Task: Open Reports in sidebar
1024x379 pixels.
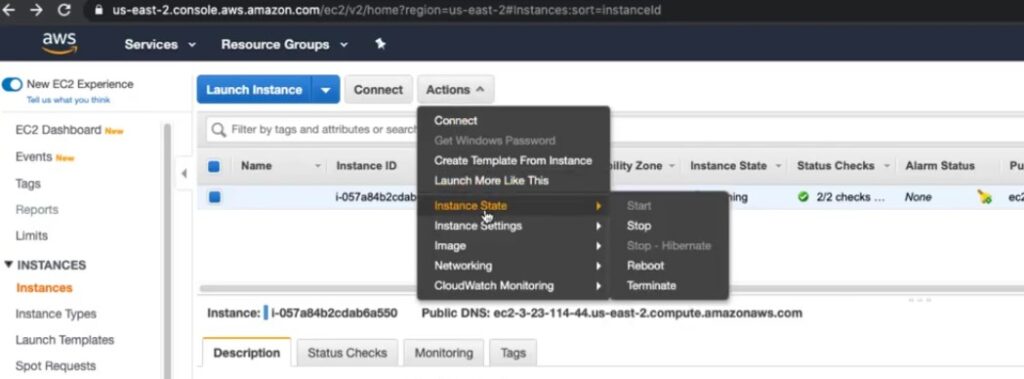Action: point(37,210)
